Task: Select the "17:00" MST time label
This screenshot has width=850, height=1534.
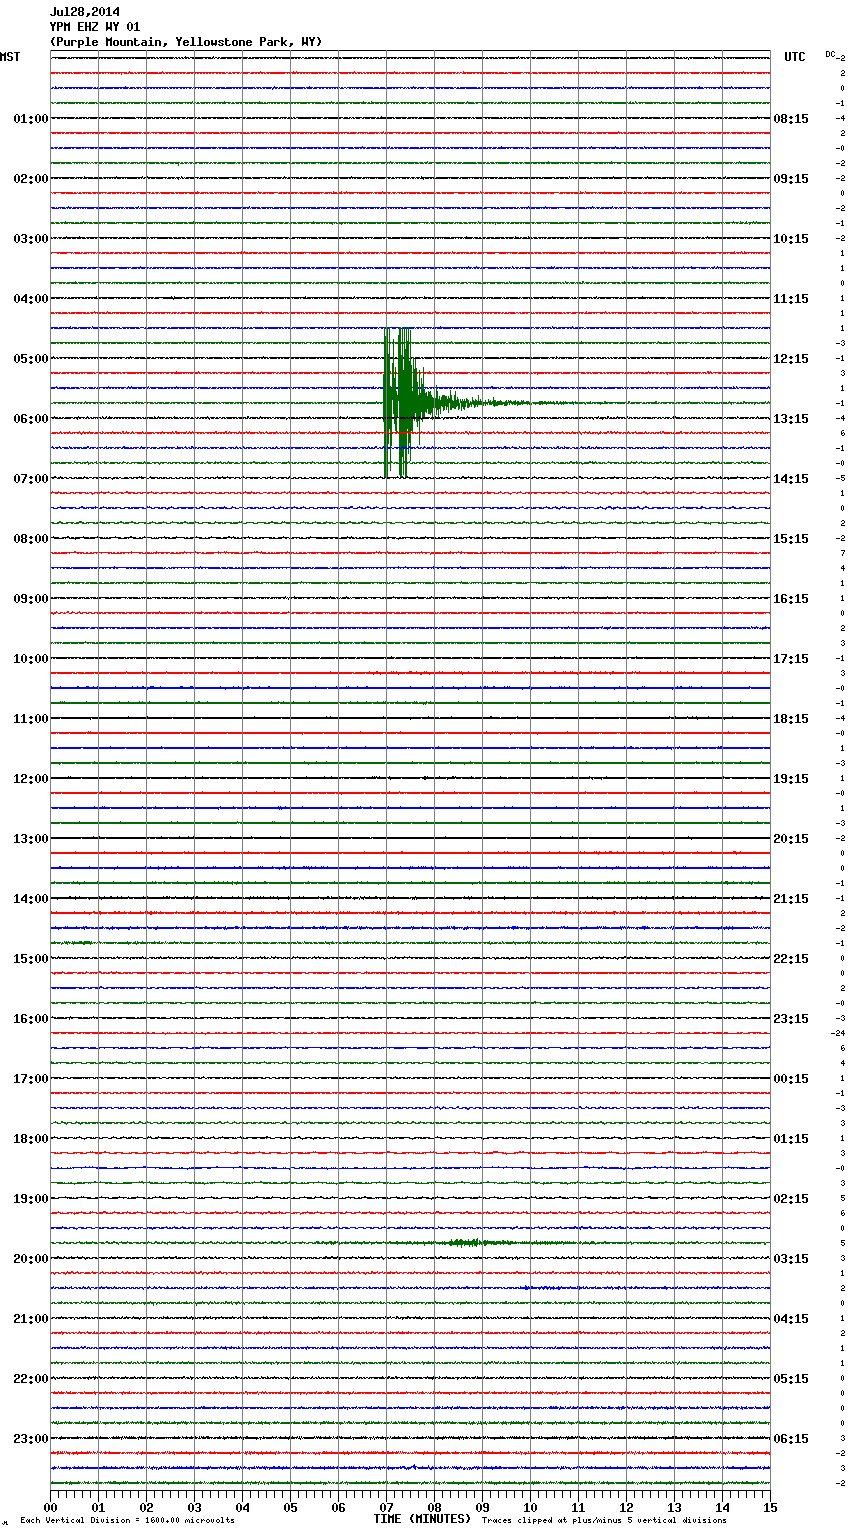Action: (31, 1079)
